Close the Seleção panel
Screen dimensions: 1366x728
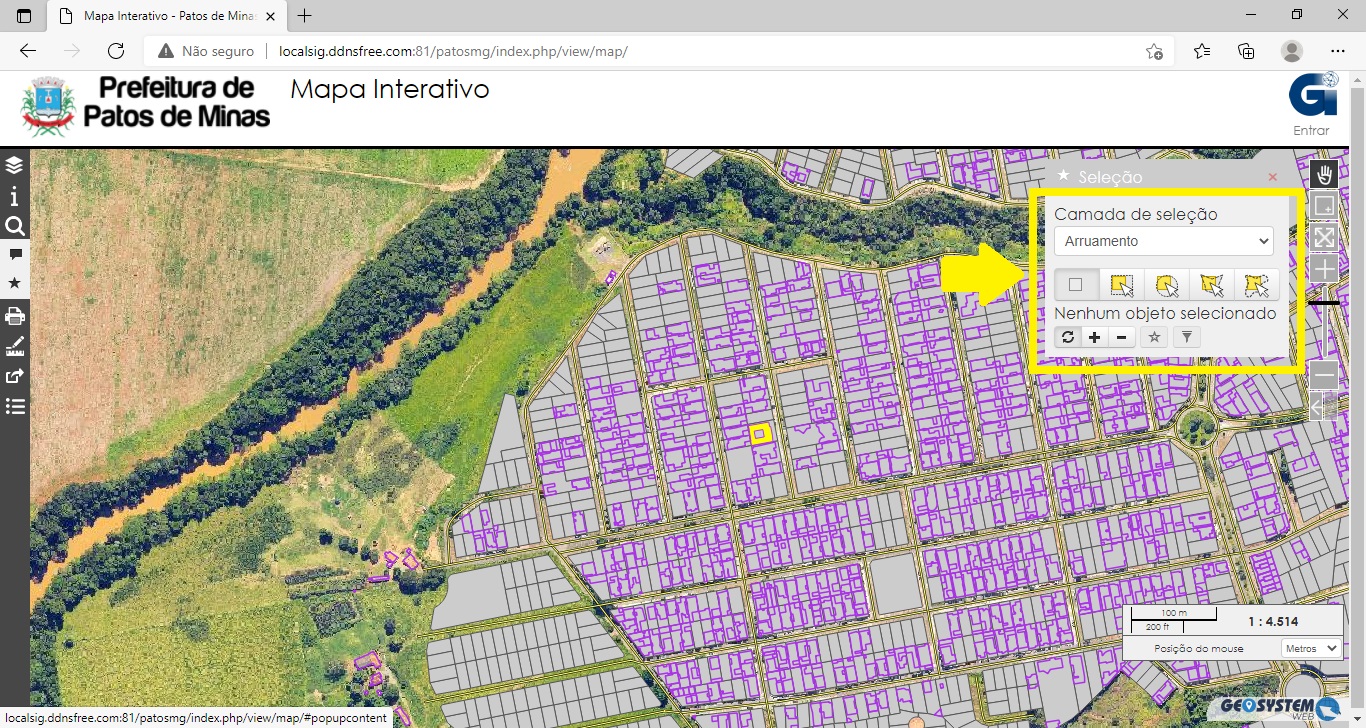(1272, 177)
